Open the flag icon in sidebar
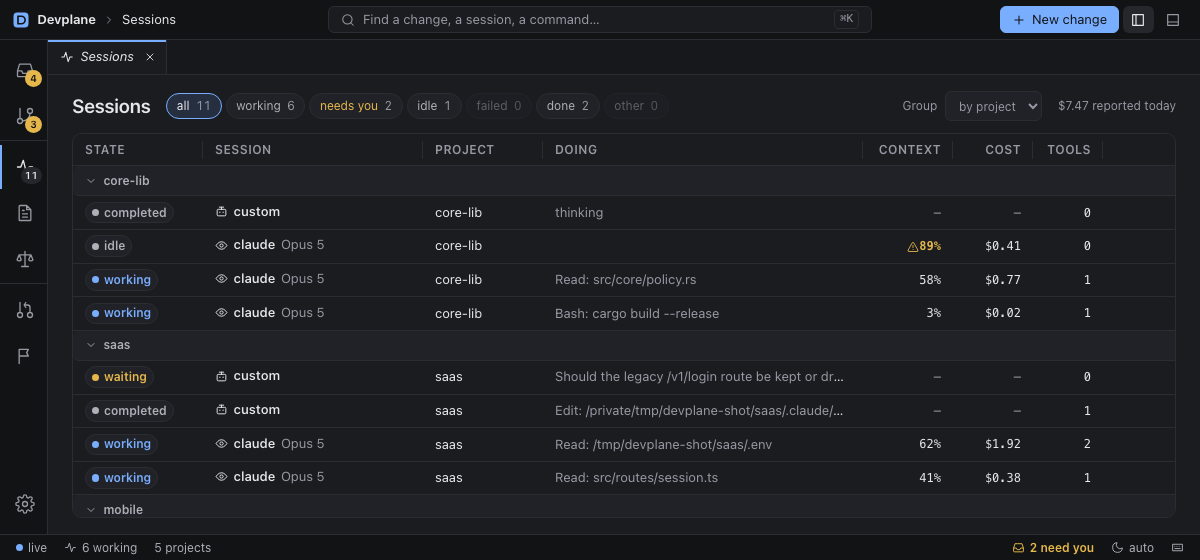 click(x=25, y=356)
